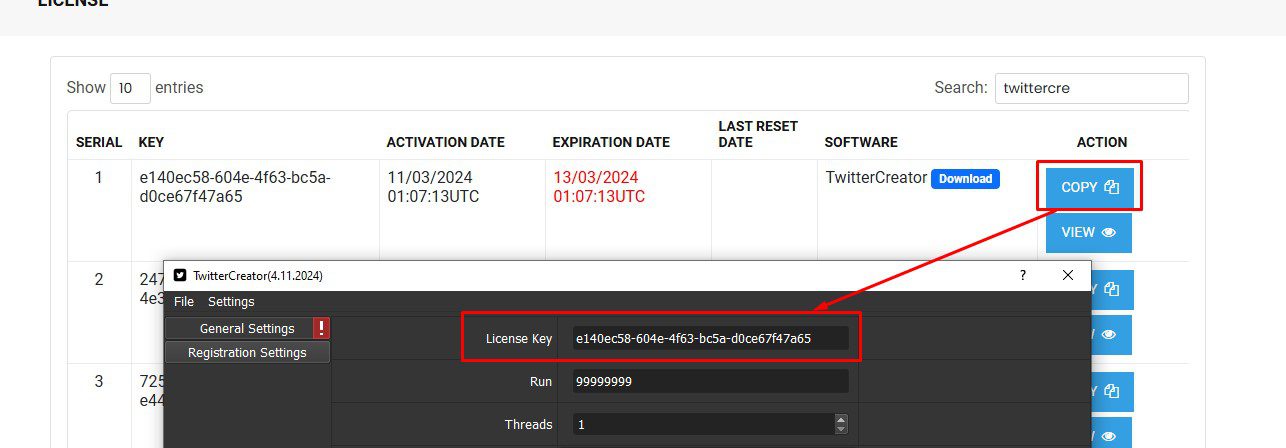Click the red warning icon beside General Settings

[x=321, y=328]
